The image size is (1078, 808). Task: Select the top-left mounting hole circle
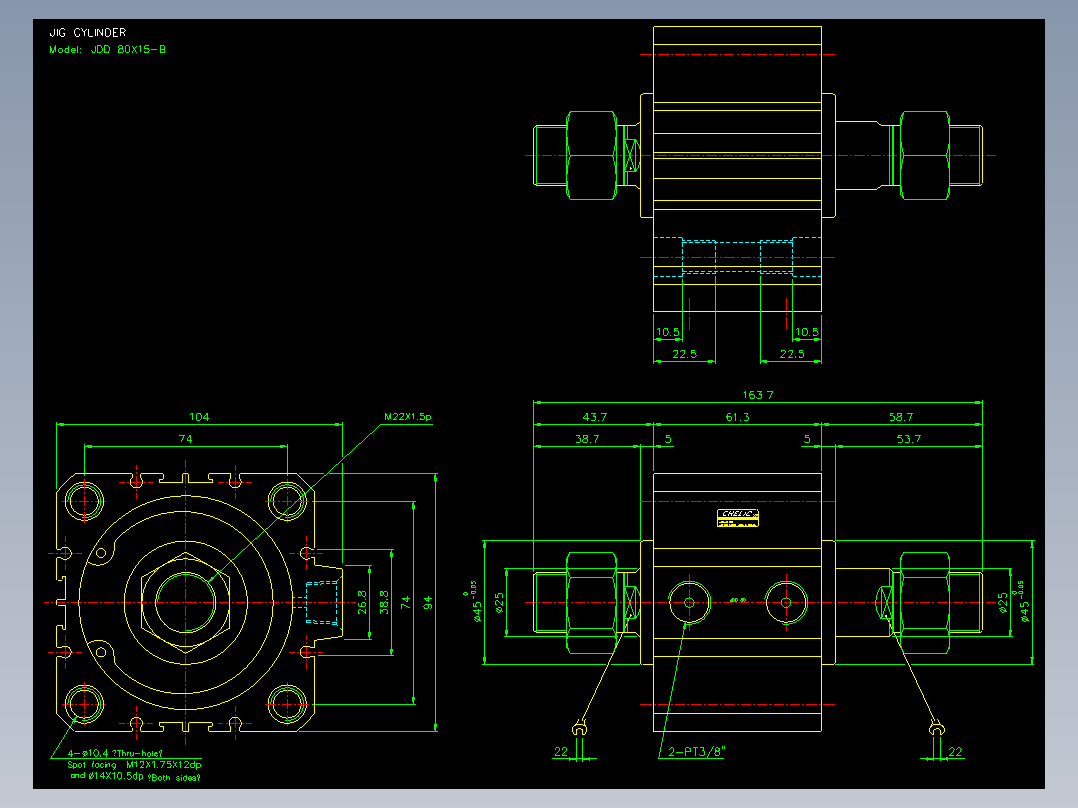tap(84, 501)
